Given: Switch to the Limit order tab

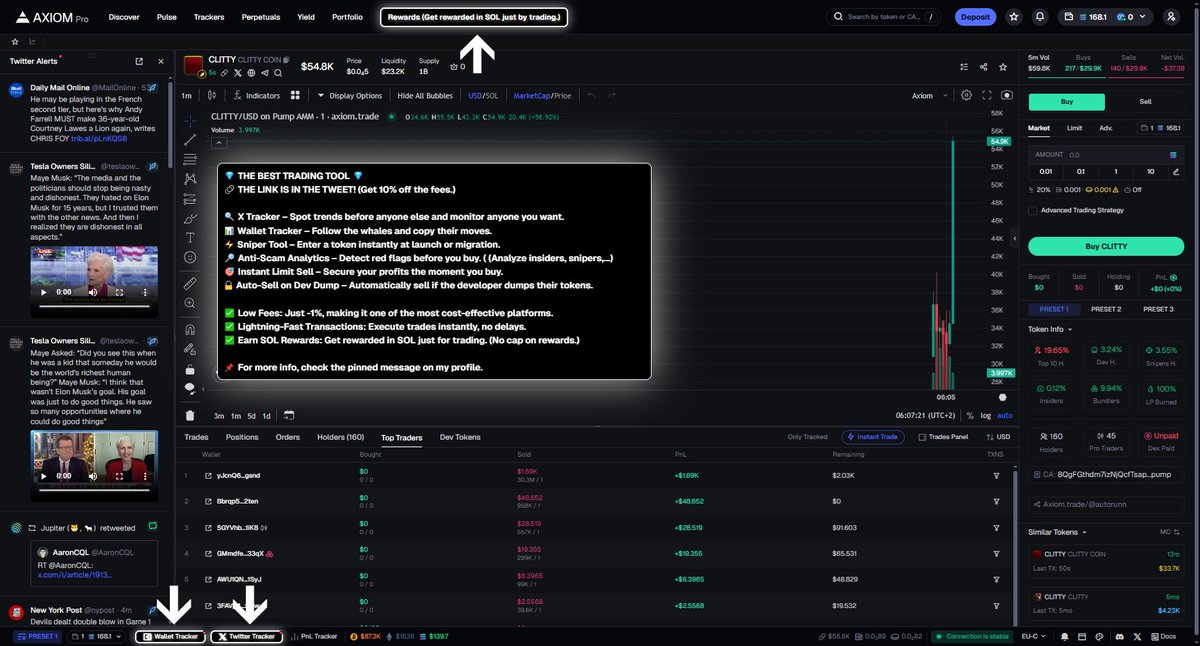Looking at the screenshot, I should (1074, 128).
